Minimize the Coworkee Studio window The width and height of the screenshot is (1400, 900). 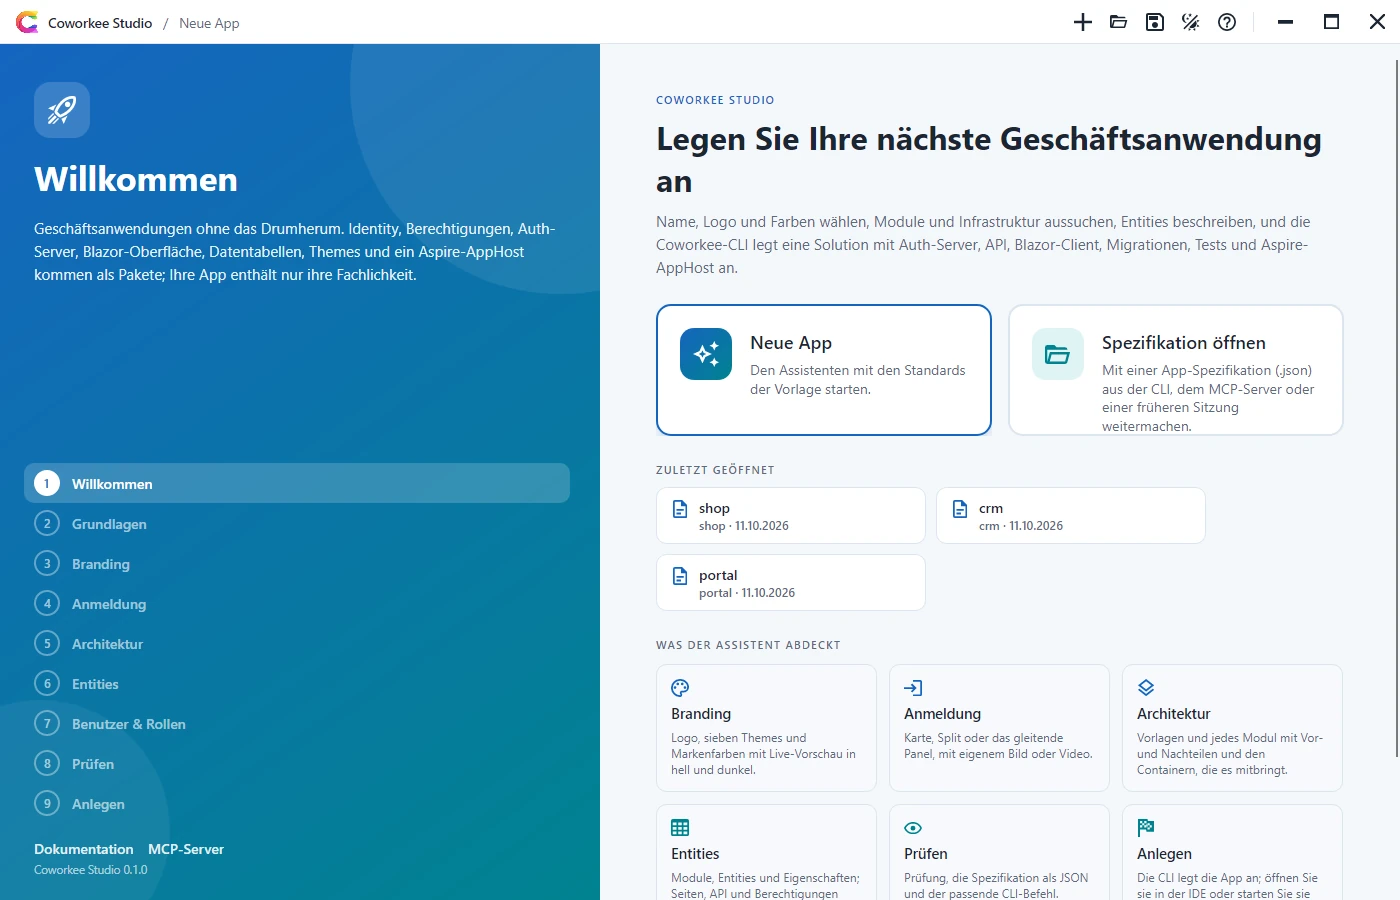coord(1286,22)
